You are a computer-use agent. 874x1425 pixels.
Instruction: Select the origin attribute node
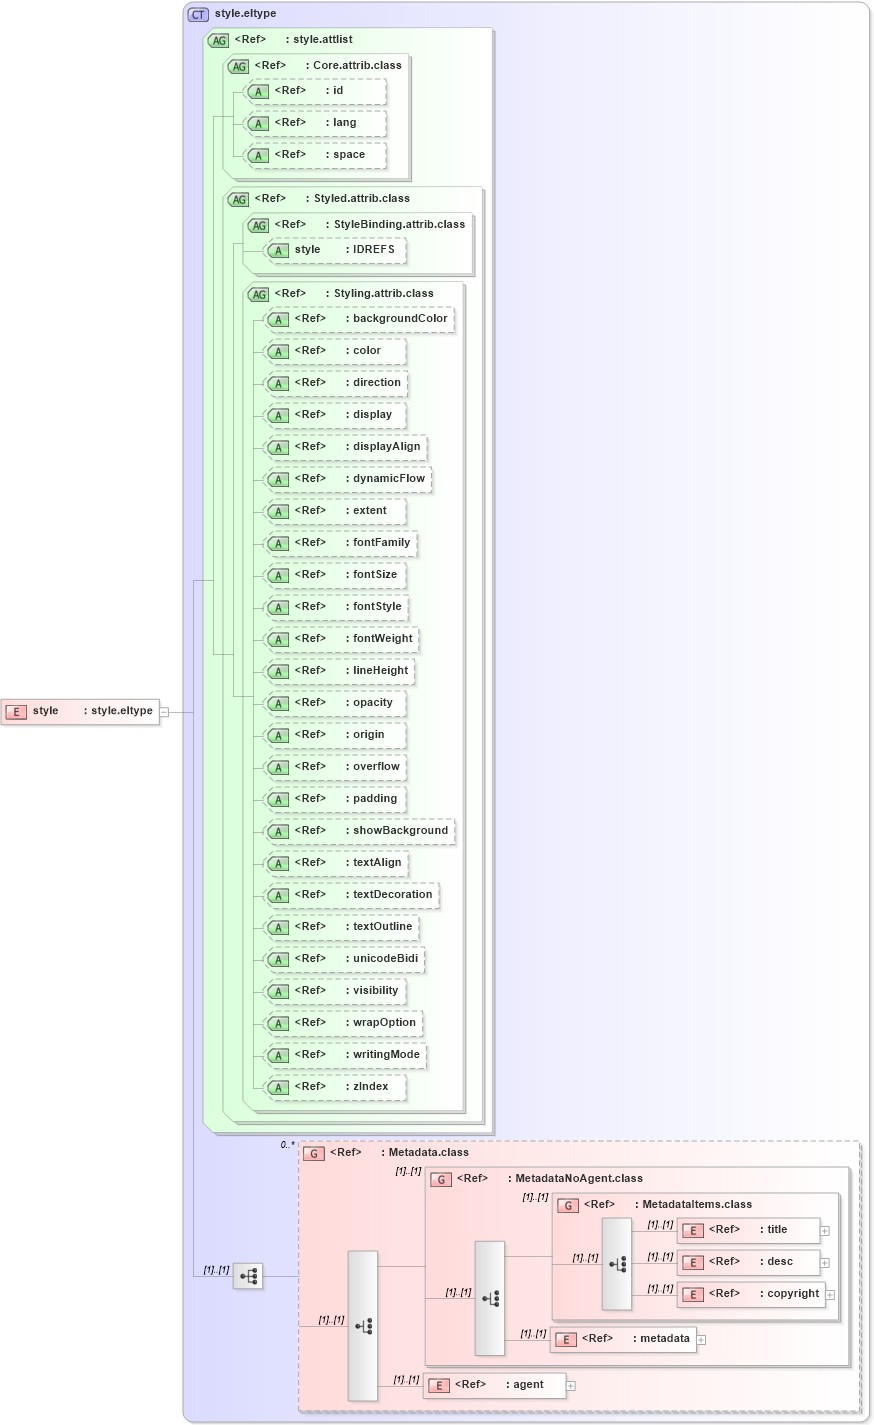(335, 735)
